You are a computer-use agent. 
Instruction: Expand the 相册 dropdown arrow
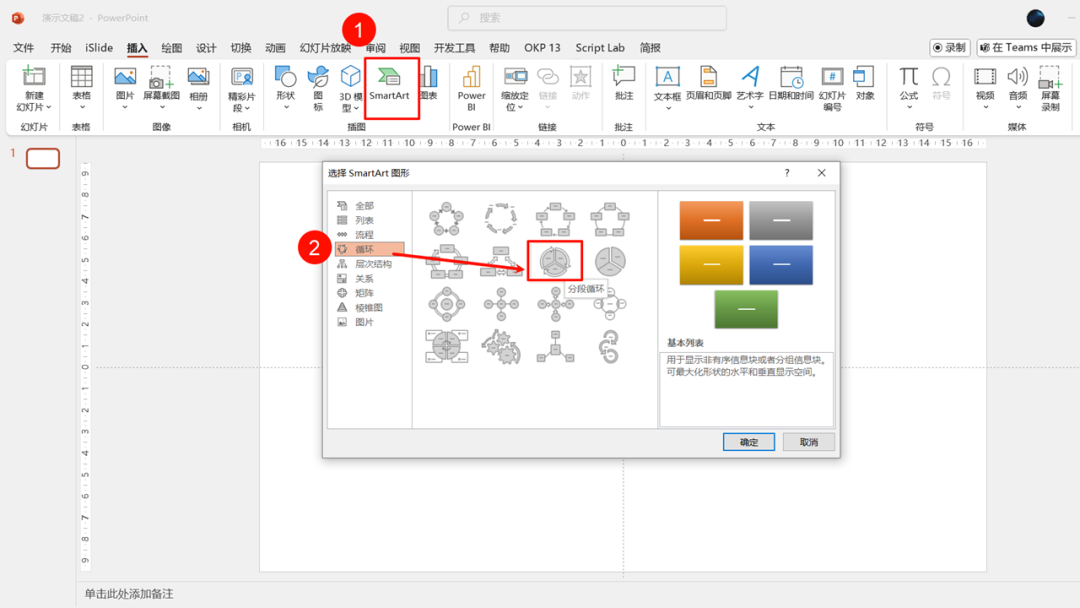click(198, 107)
